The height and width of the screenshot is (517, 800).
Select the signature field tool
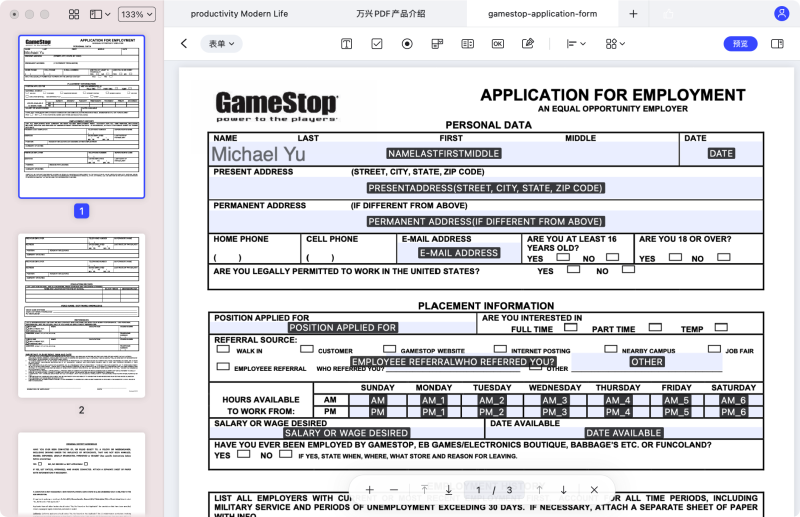click(x=528, y=44)
